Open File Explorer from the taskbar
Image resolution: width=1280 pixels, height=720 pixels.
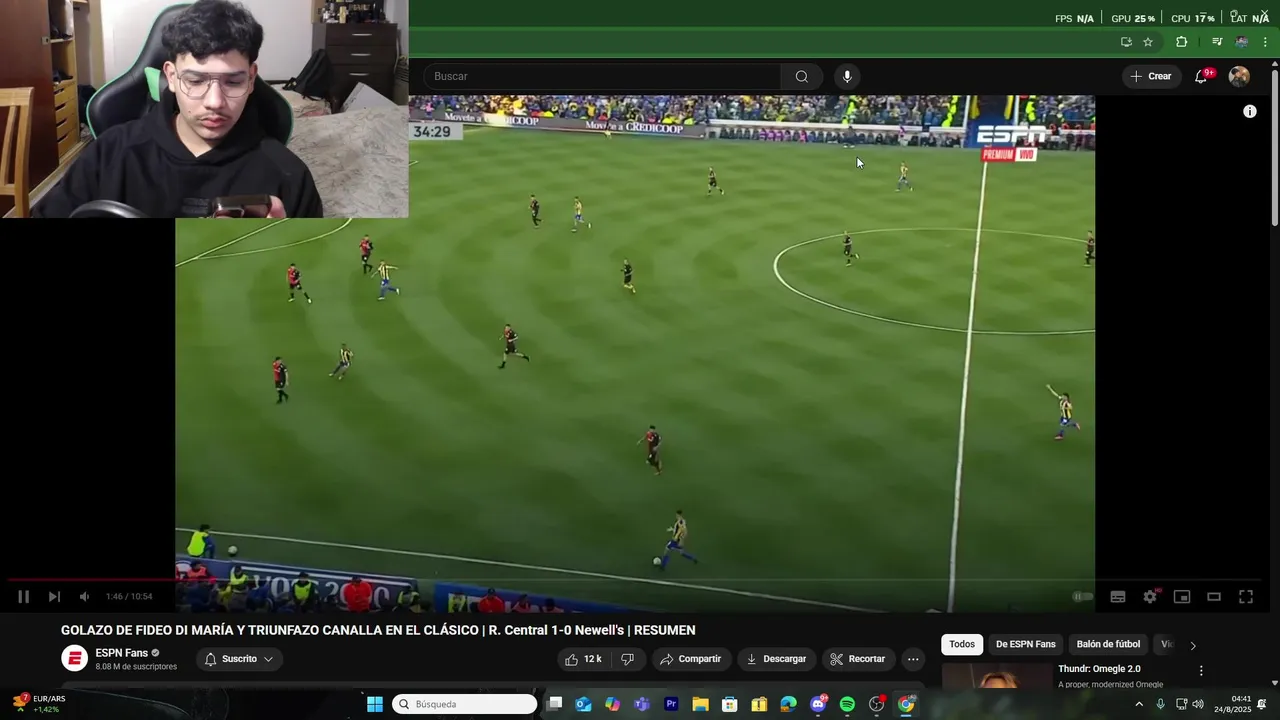700,704
